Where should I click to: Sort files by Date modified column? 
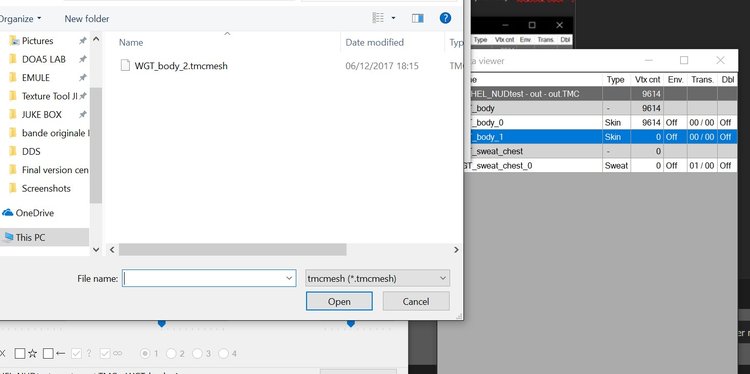[375, 42]
